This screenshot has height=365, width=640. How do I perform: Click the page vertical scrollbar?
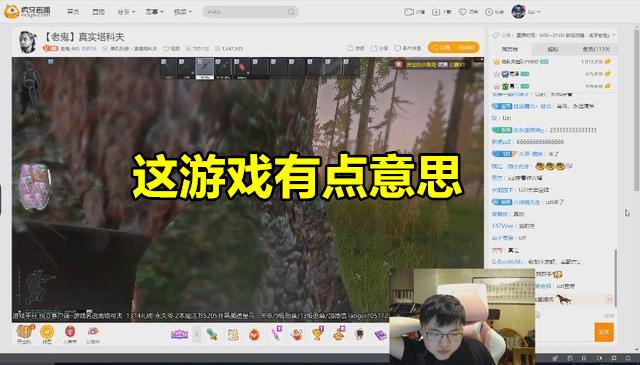pyautogui.click(x=637, y=109)
